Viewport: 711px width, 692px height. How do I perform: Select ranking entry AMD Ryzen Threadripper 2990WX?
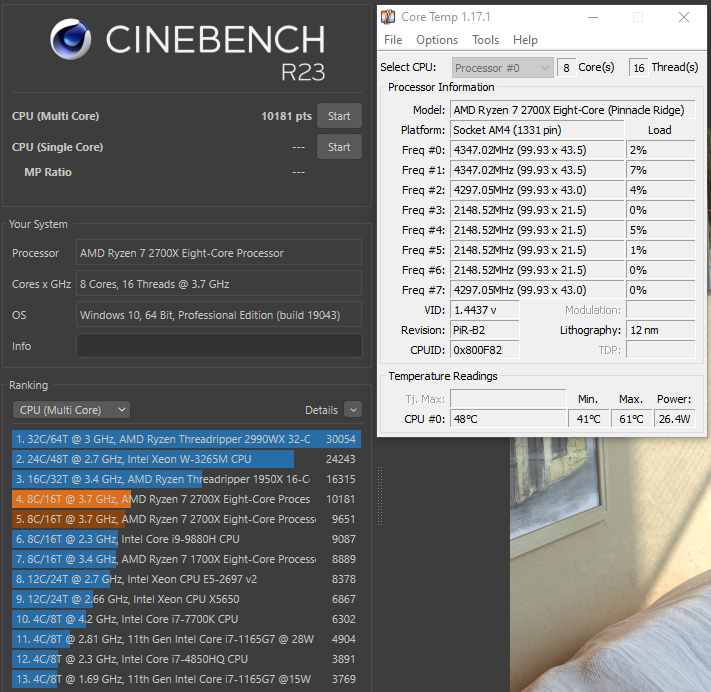pyautogui.click(x=186, y=439)
